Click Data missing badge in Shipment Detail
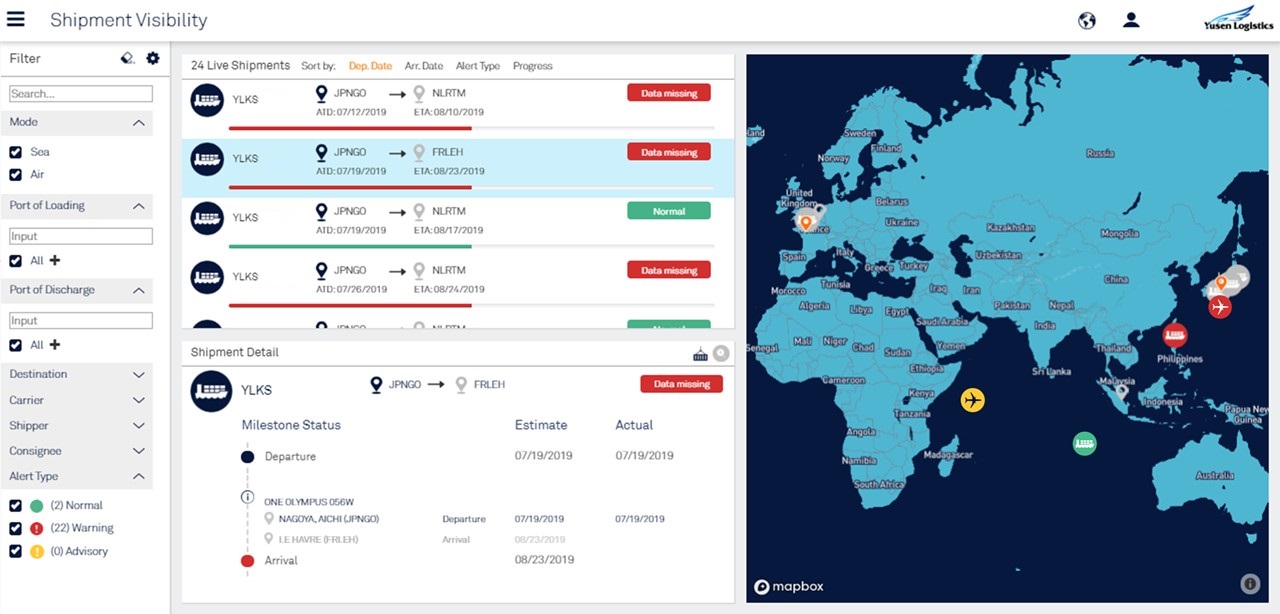This screenshot has height=614, width=1280. [x=681, y=384]
